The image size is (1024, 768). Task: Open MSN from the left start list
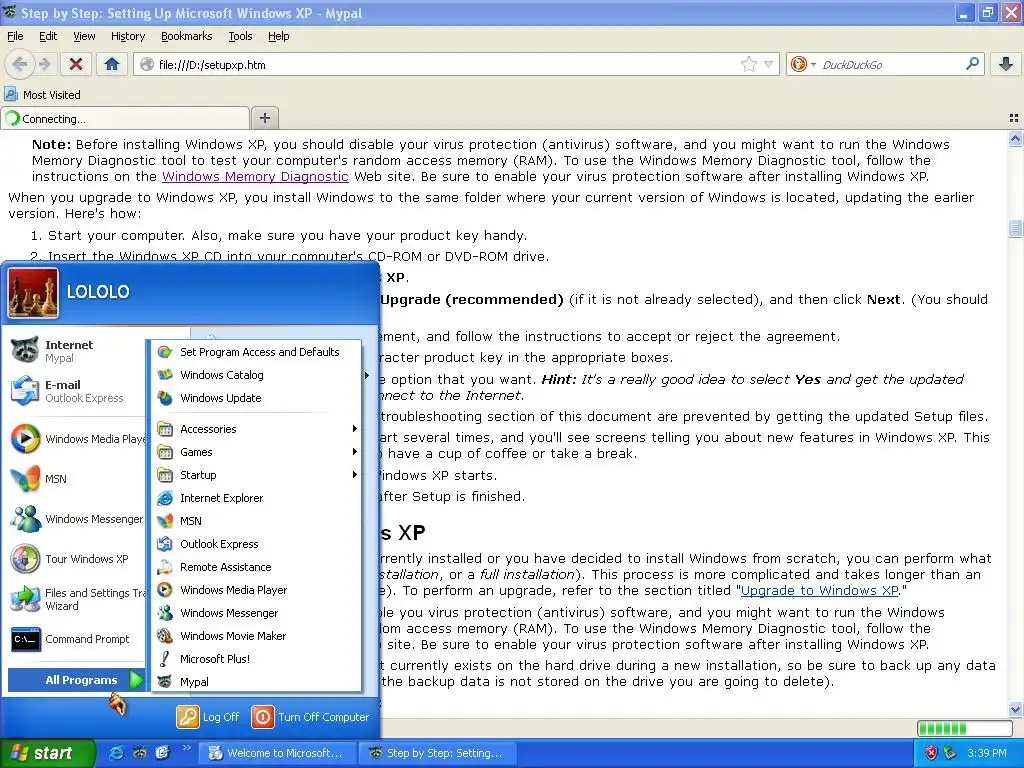point(75,479)
